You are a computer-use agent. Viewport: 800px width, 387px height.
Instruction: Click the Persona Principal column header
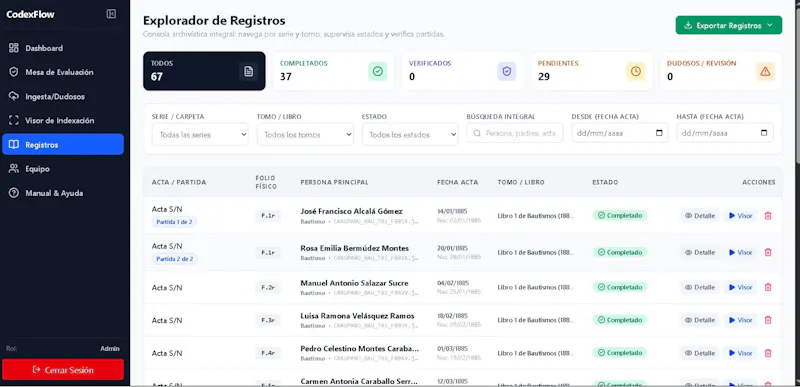334,182
